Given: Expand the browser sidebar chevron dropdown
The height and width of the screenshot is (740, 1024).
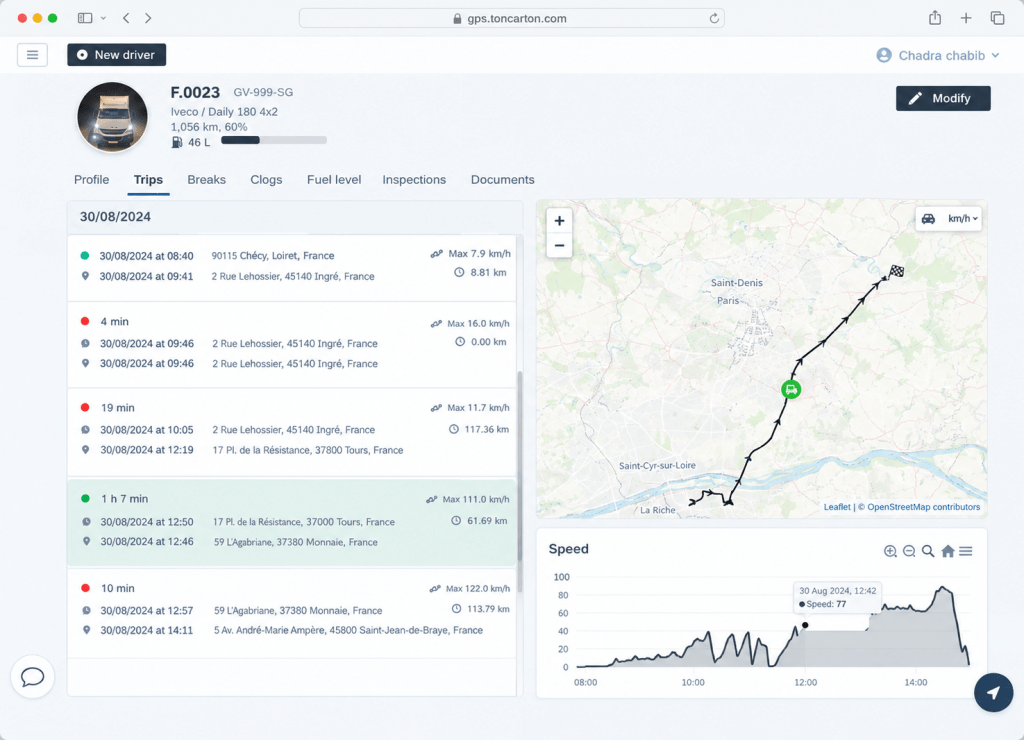Looking at the screenshot, I should pyautogui.click(x=103, y=18).
